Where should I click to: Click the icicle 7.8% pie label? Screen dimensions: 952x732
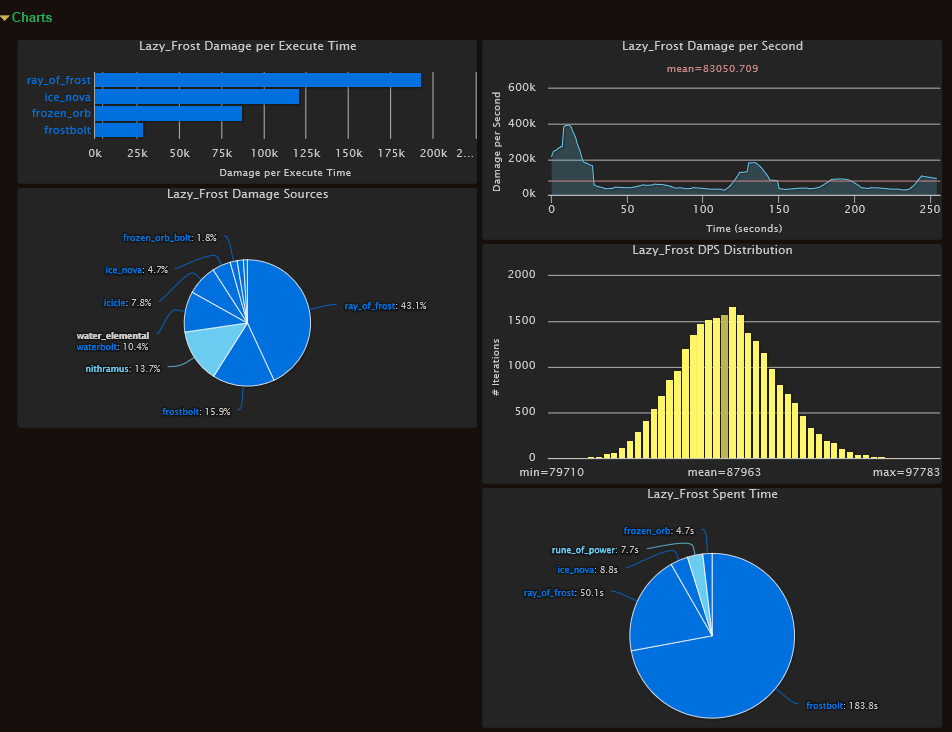pyautogui.click(x=128, y=302)
